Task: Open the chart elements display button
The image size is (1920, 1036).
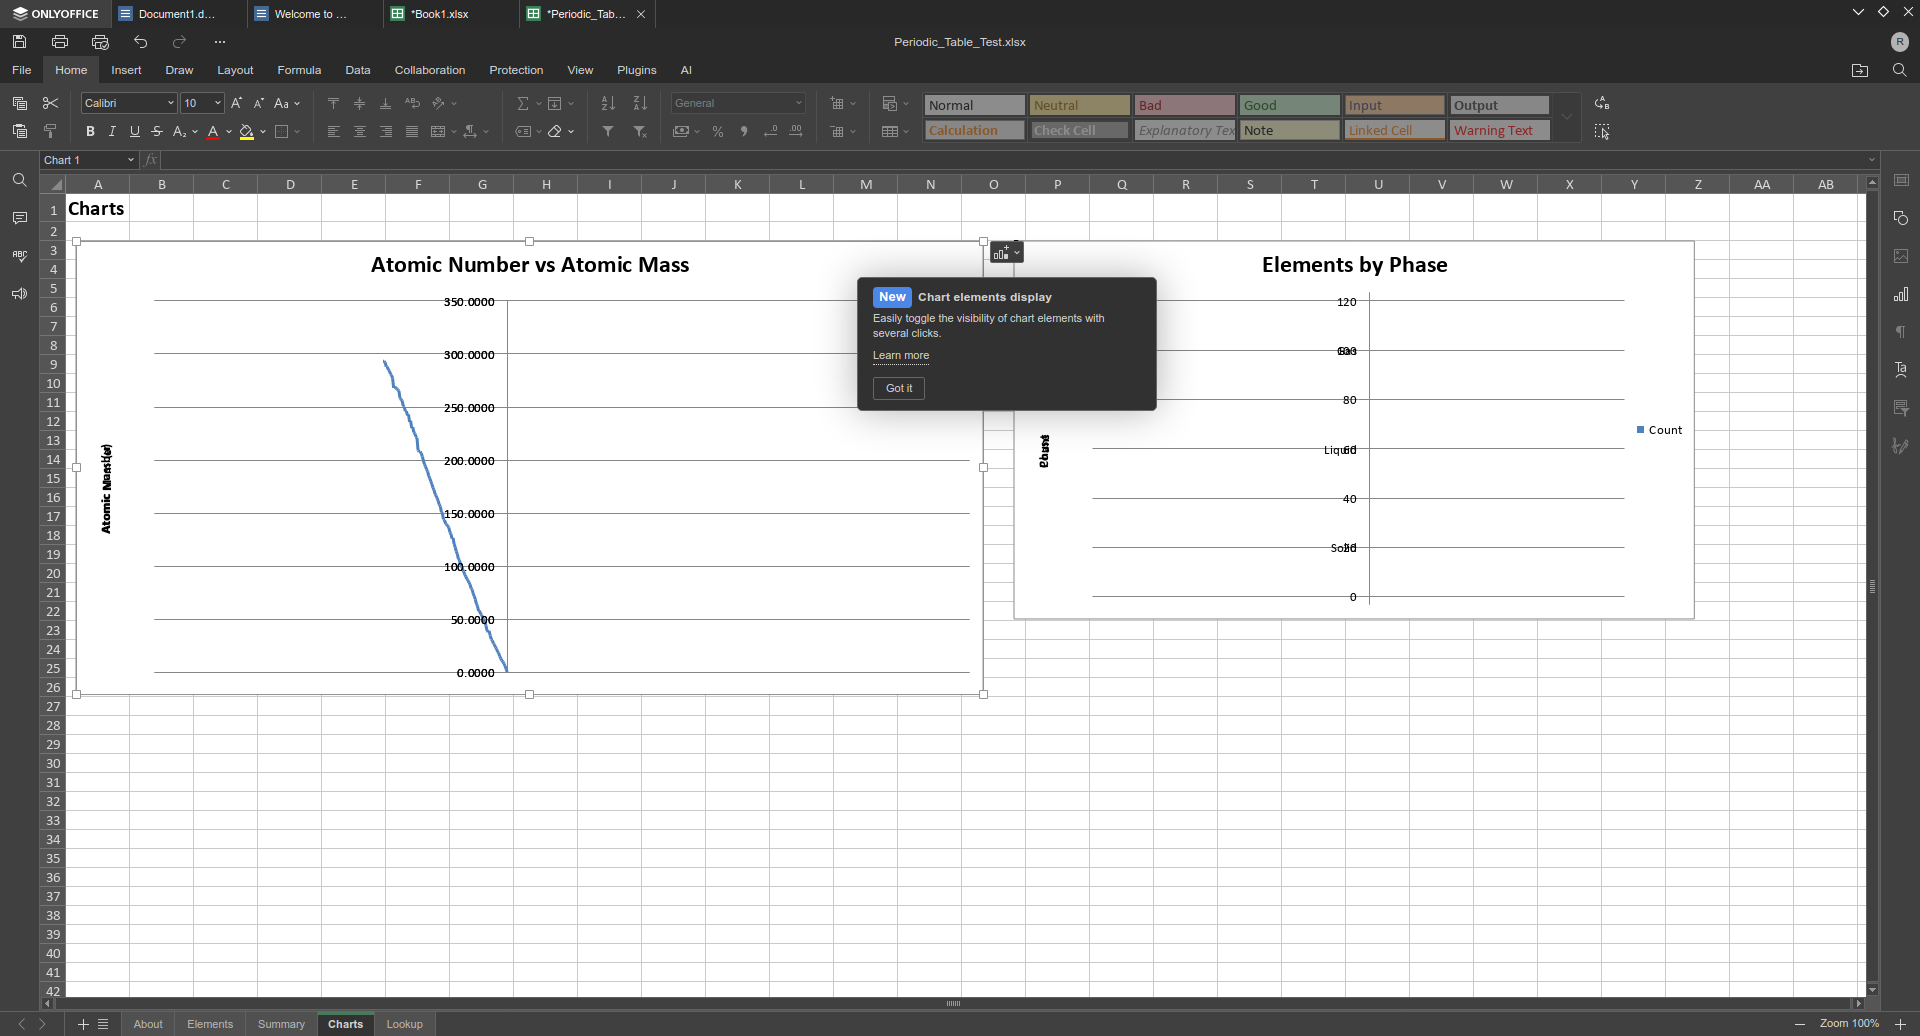Action: pyautogui.click(x=1006, y=253)
